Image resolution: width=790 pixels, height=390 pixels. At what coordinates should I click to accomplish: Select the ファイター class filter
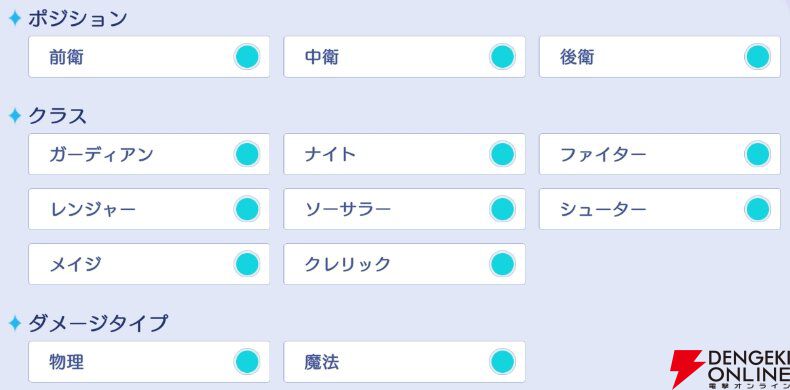660,154
